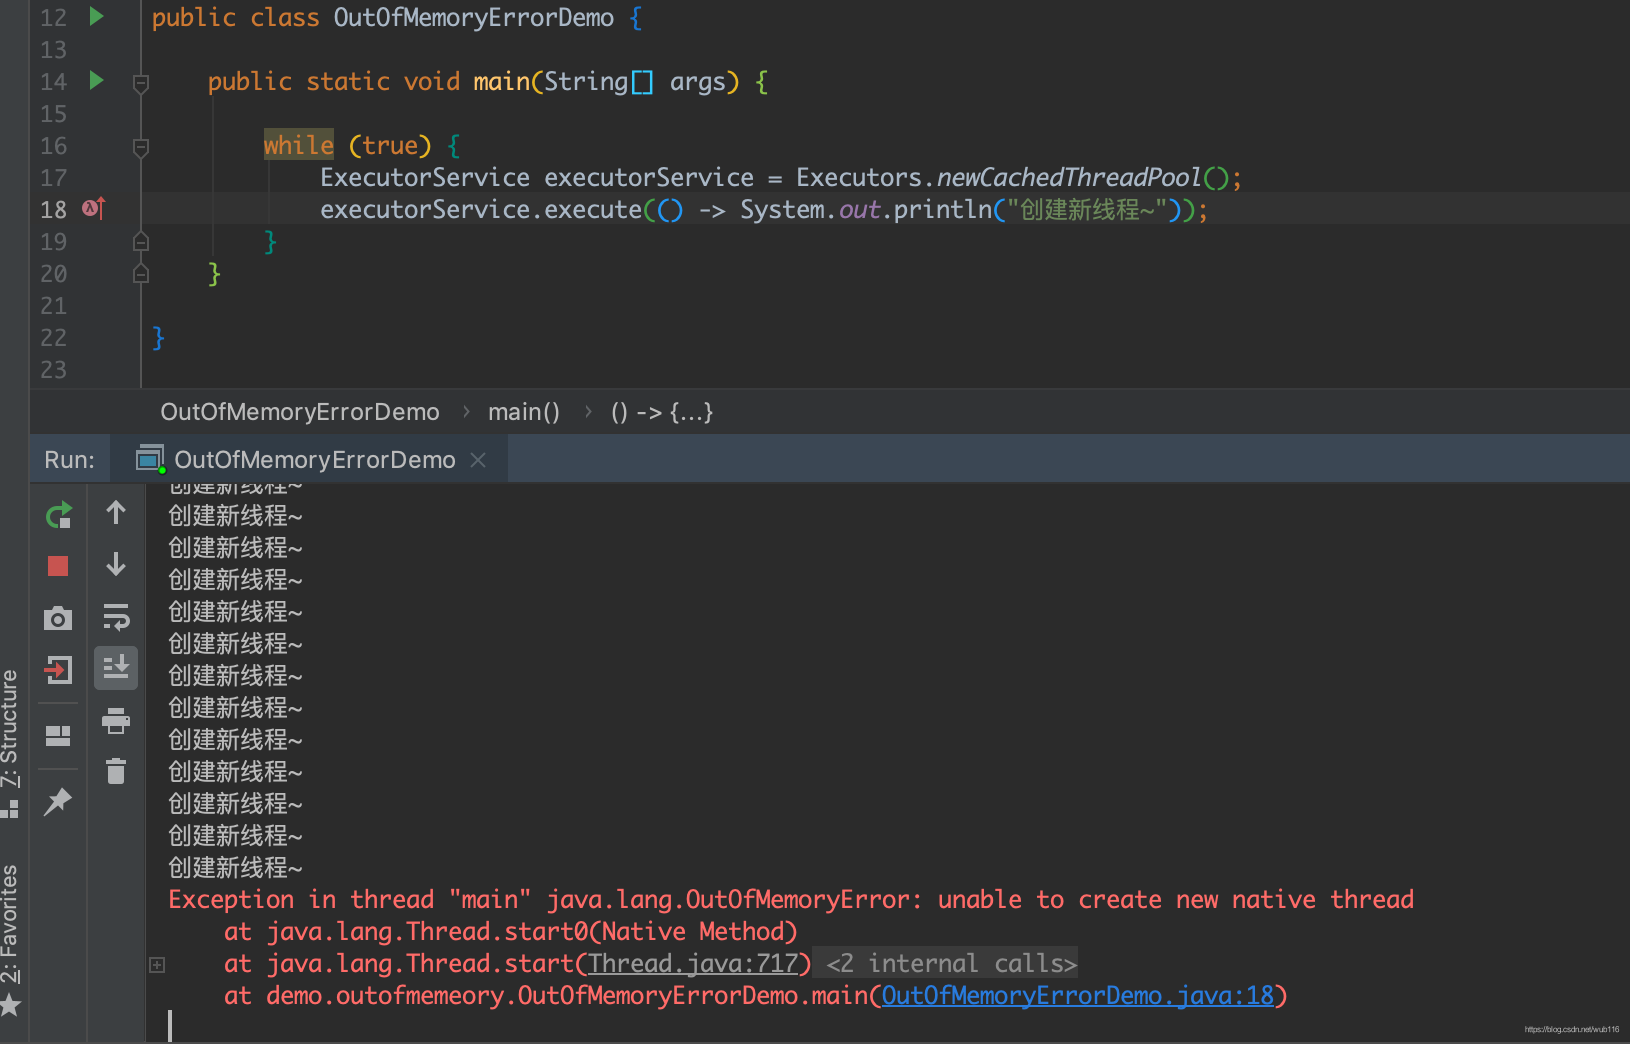Restore layout using the layout icon
Viewport: 1630px width, 1044px height.
(x=58, y=736)
